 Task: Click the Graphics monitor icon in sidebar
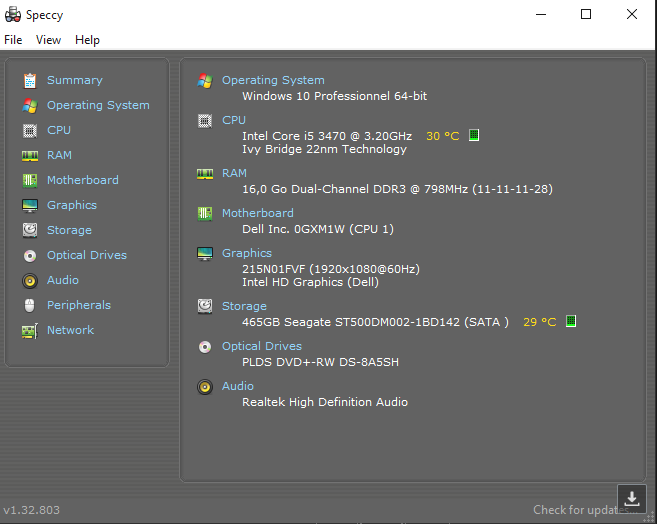pyautogui.click(x=29, y=205)
